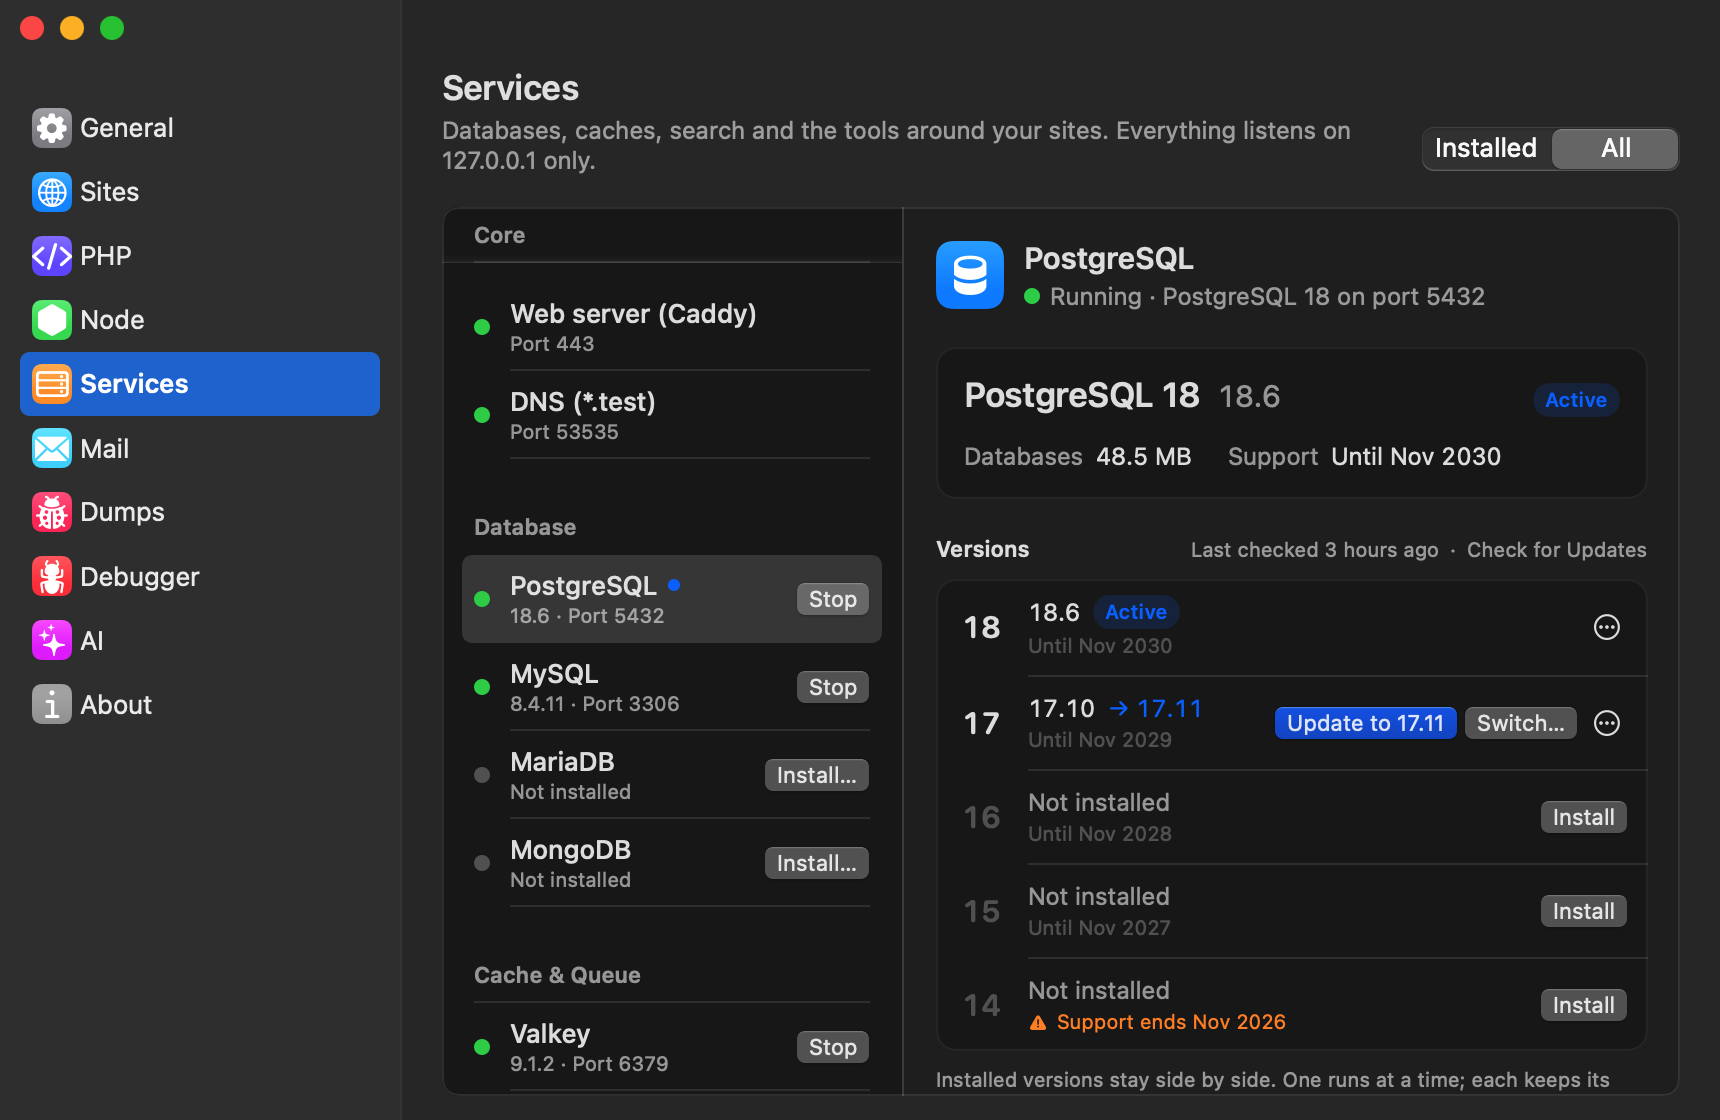The height and width of the screenshot is (1120, 1720).
Task: Switch filter to All services
Action: (1615, 148)
